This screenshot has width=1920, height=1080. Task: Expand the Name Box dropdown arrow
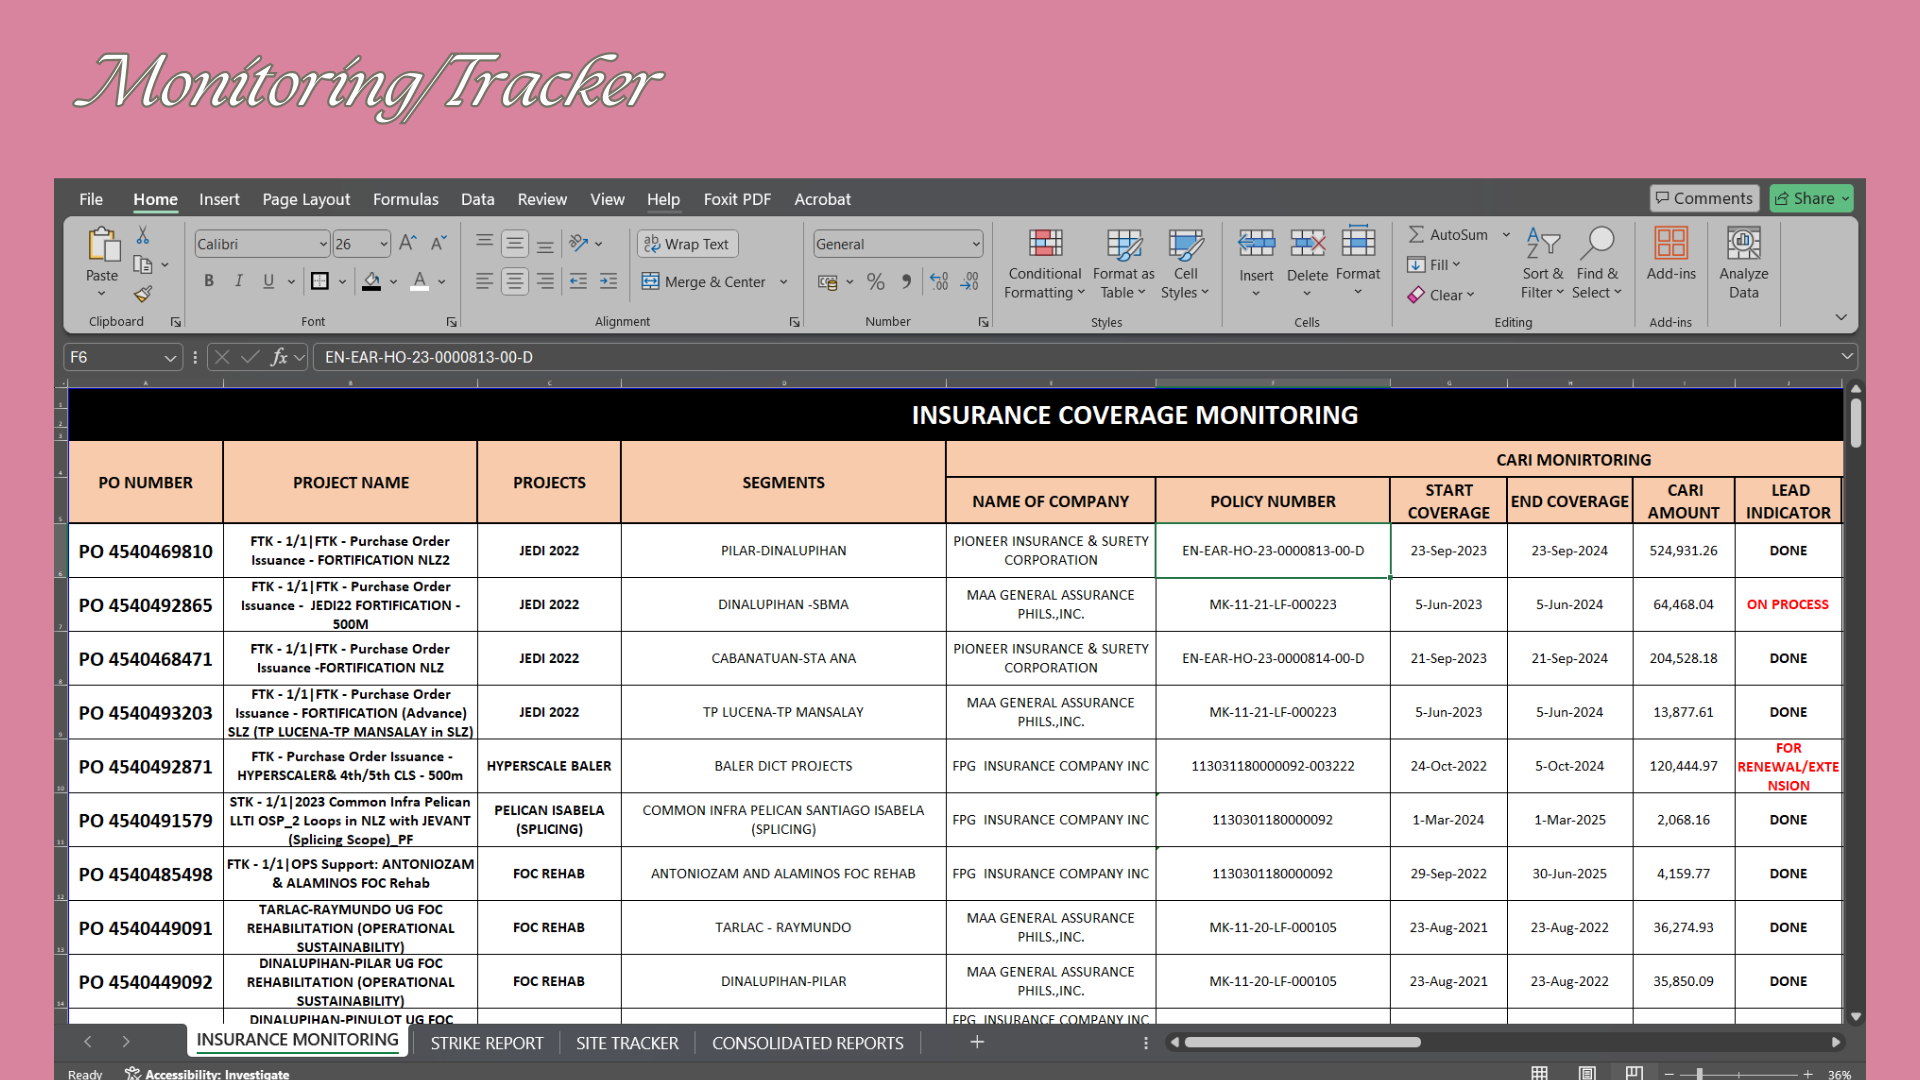point(170,357)
